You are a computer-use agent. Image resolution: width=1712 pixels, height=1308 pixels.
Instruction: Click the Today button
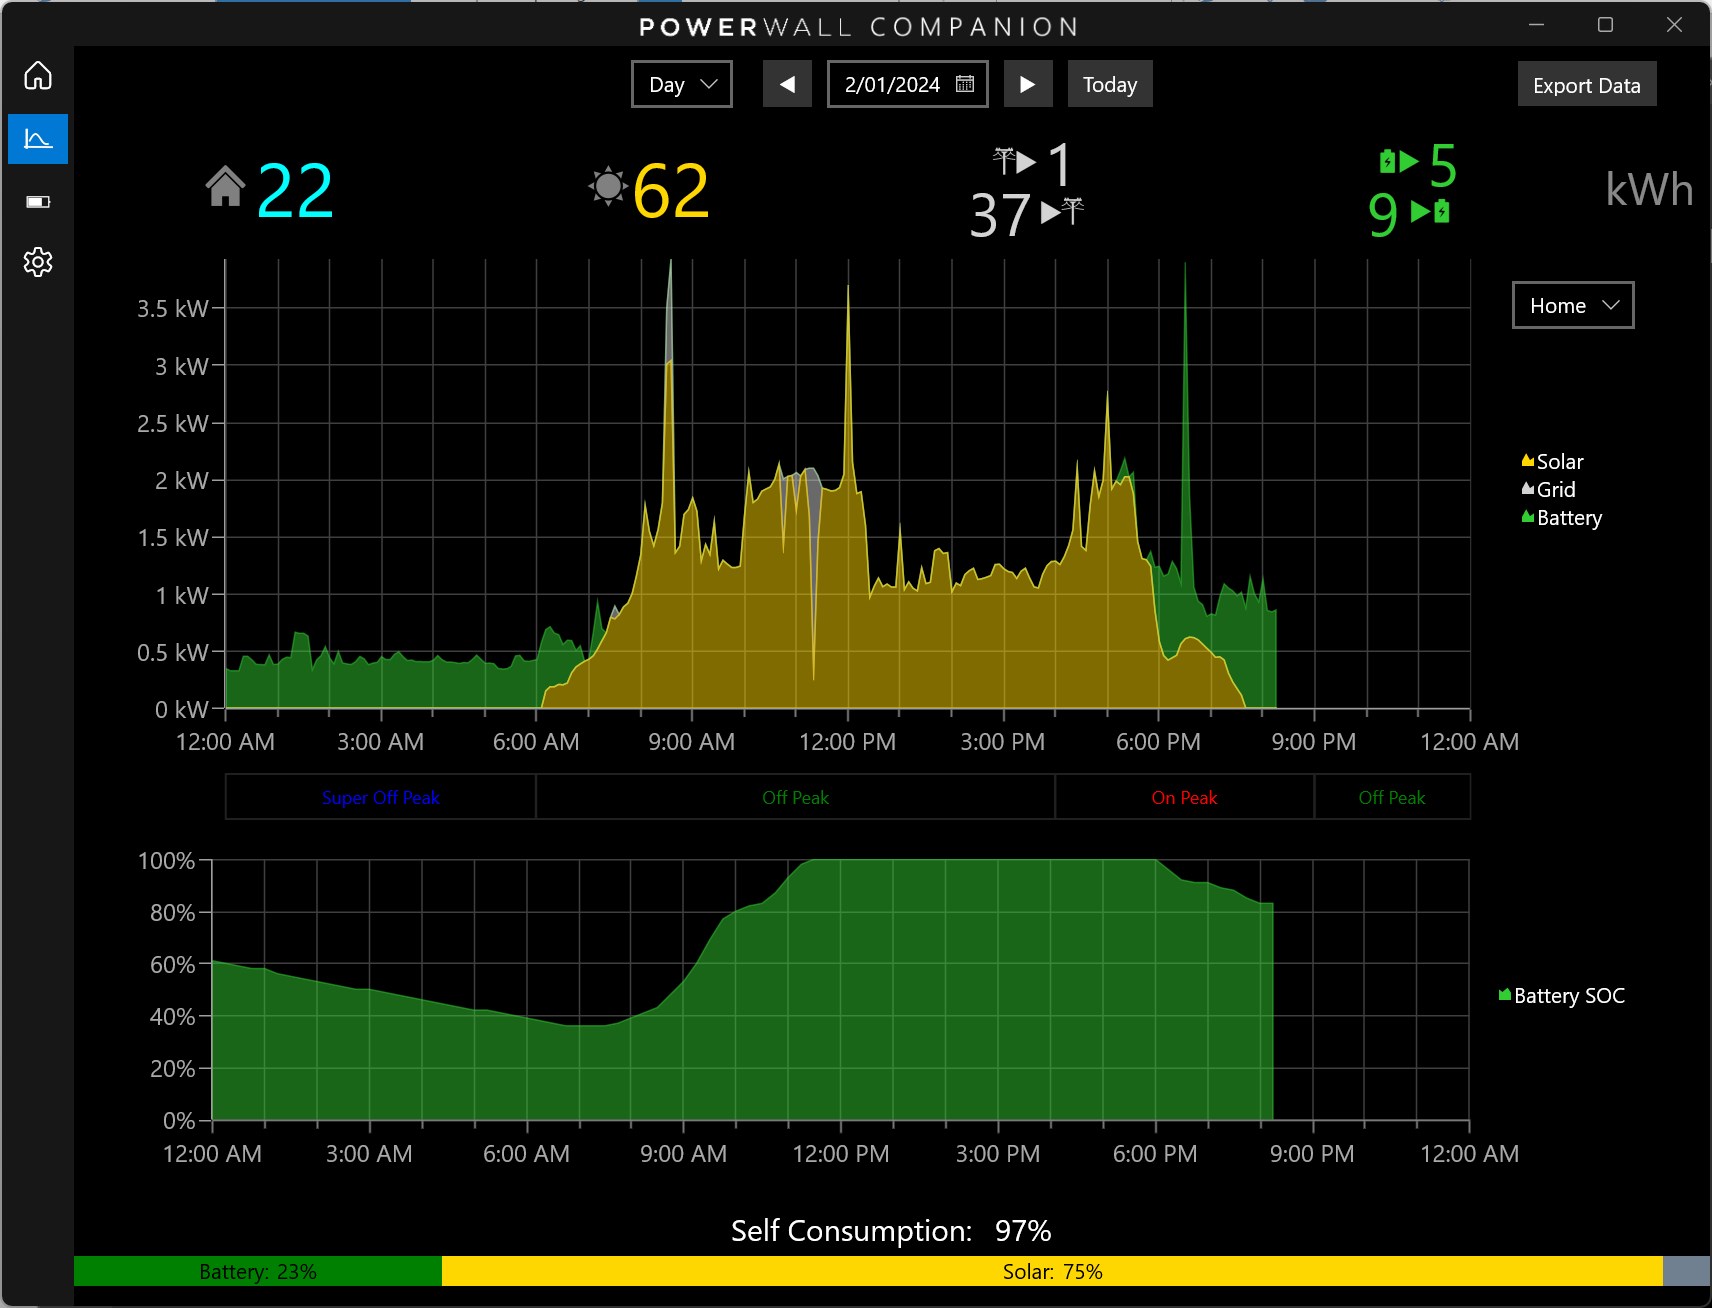point(1110,84)
